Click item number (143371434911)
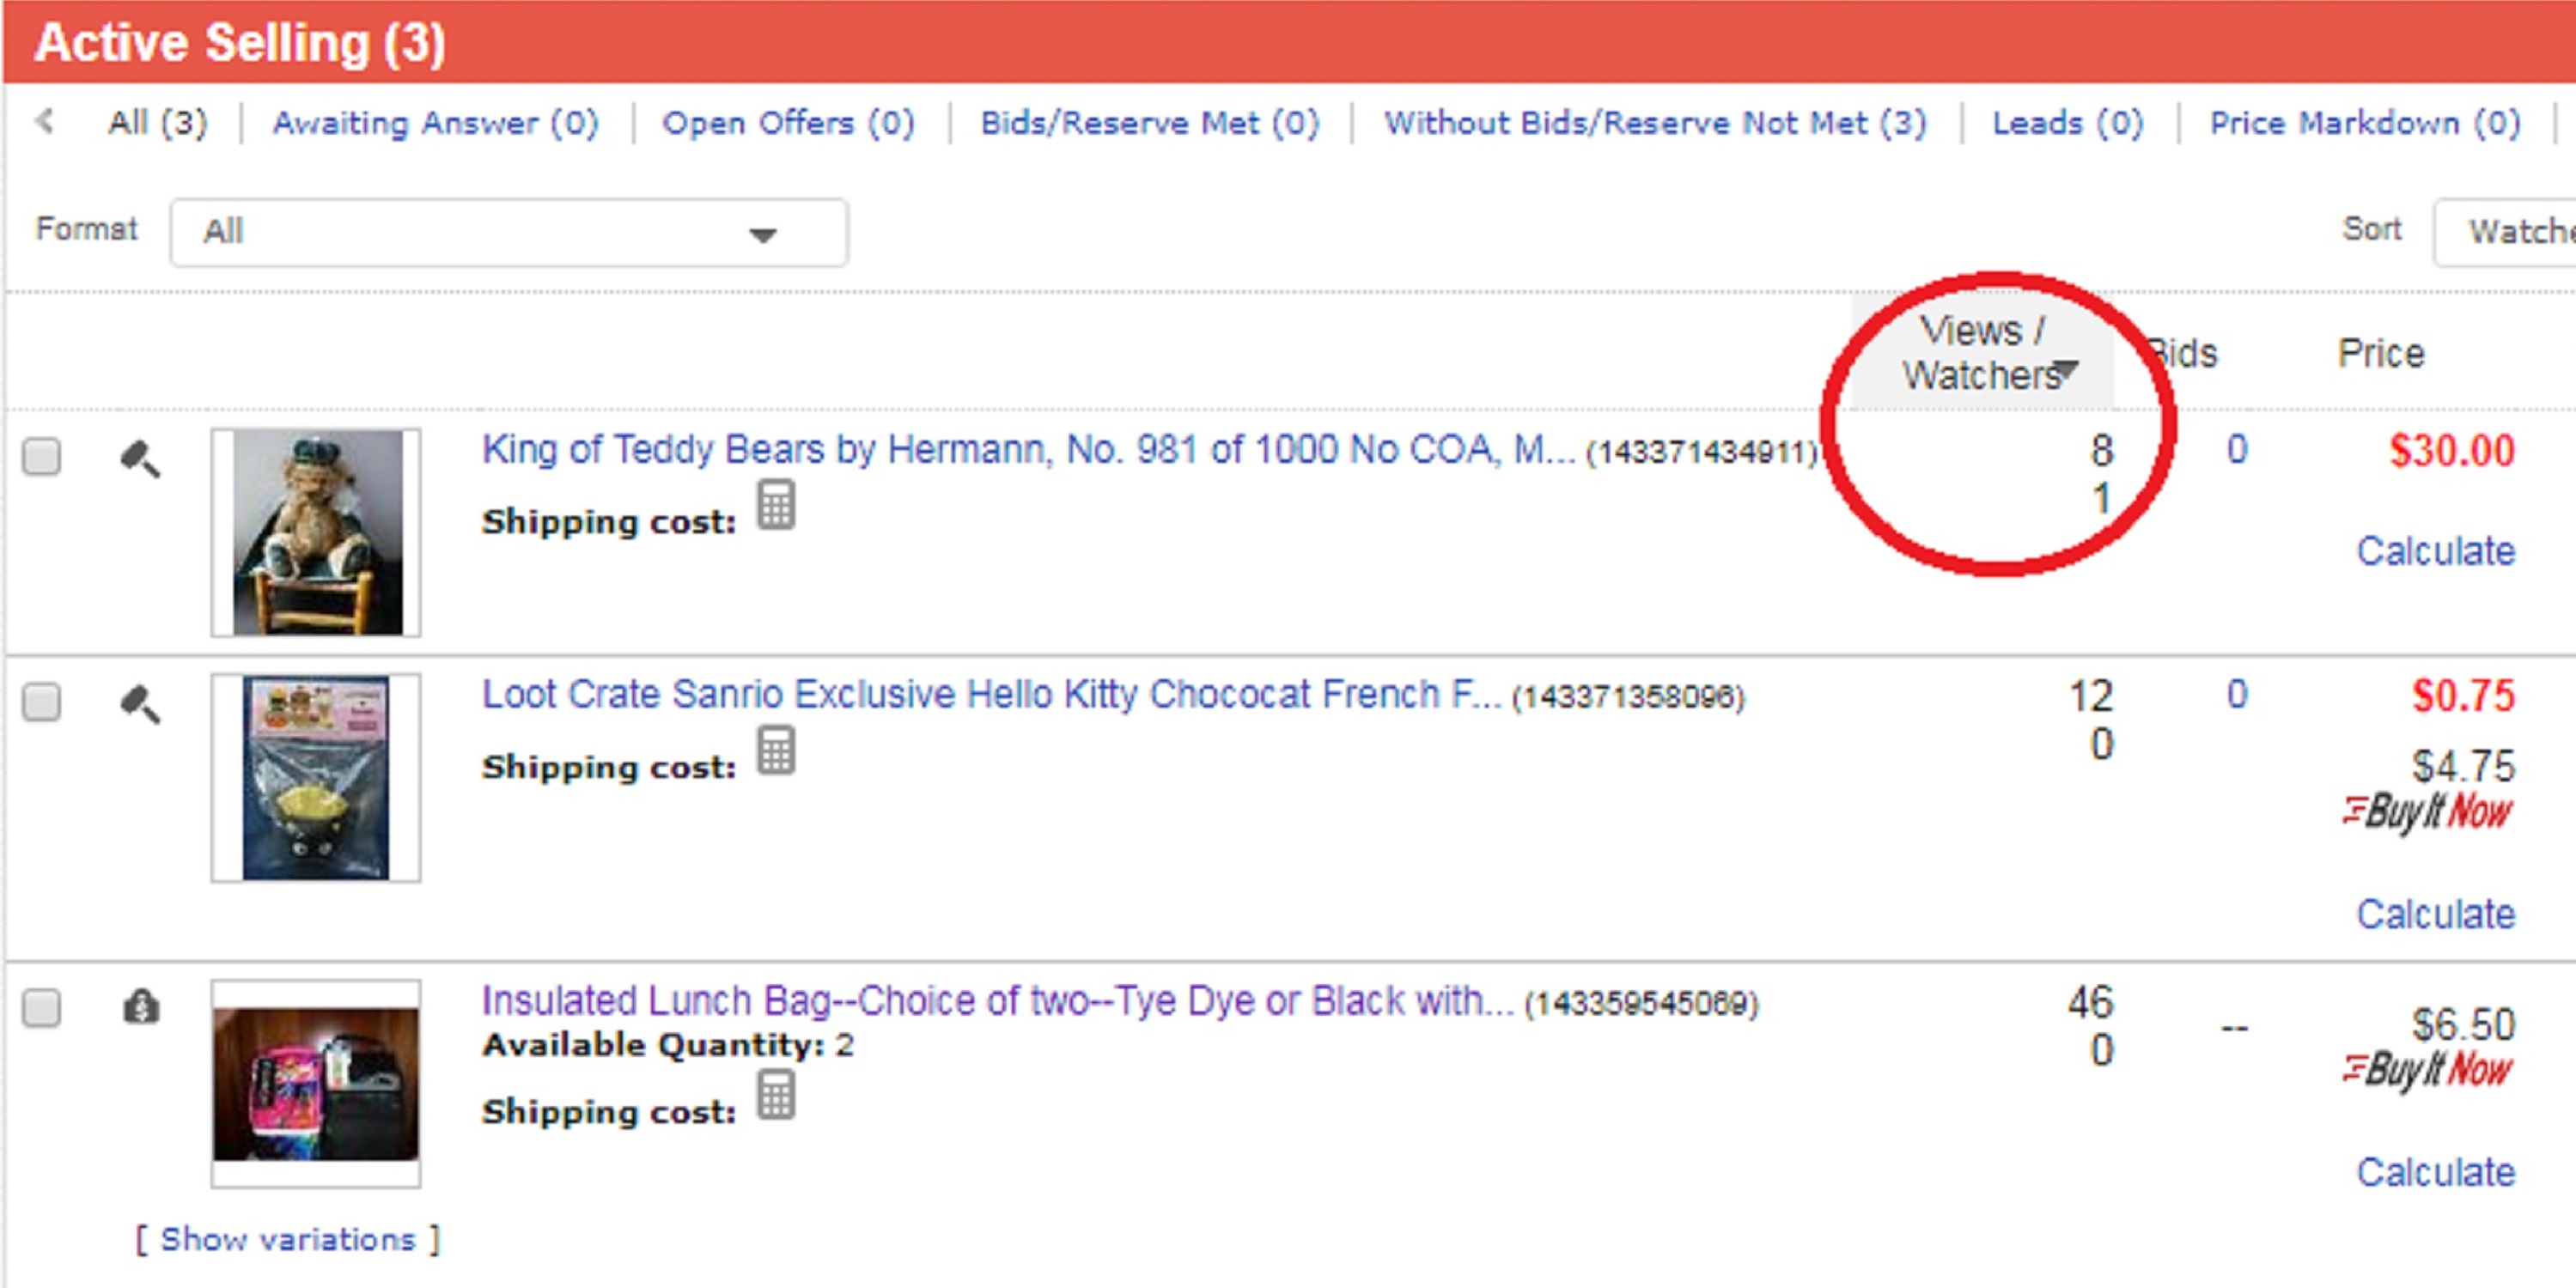The image size is (2576, 1288). coord(1702,453)
